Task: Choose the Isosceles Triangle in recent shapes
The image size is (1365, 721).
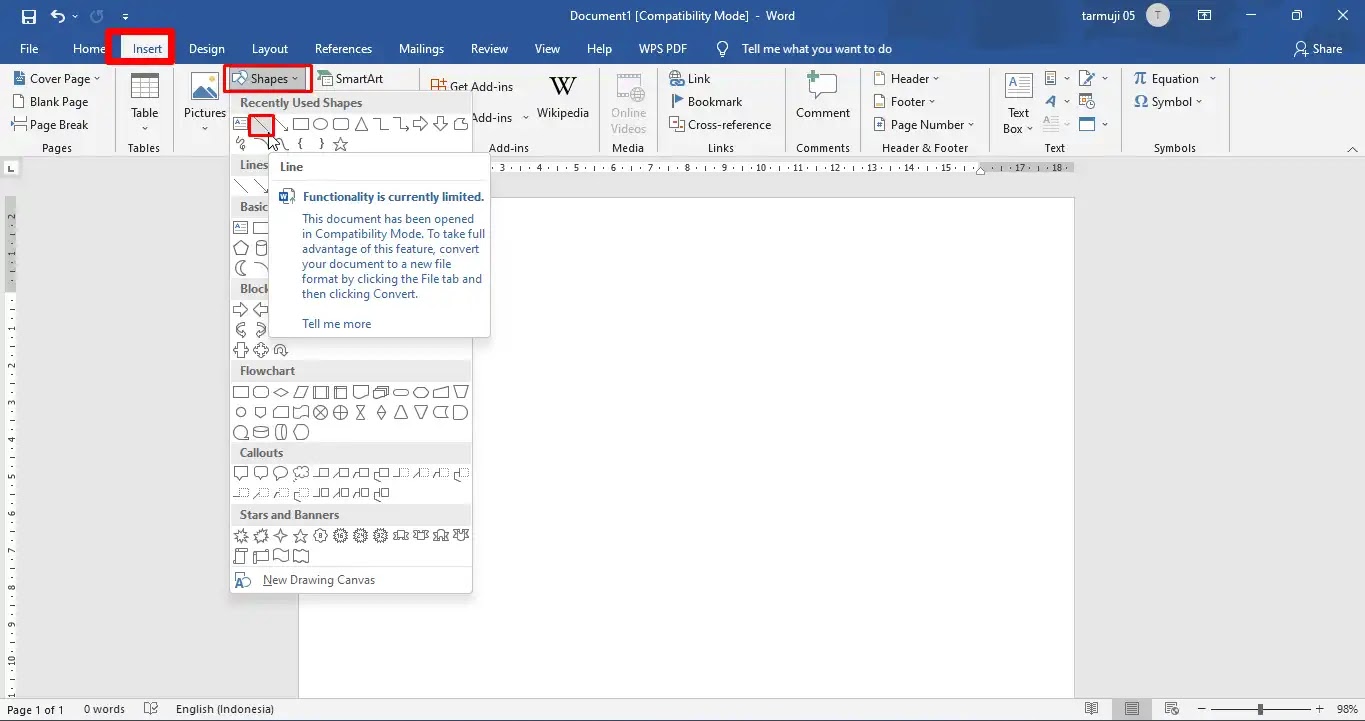Action: tap(361, 124)
